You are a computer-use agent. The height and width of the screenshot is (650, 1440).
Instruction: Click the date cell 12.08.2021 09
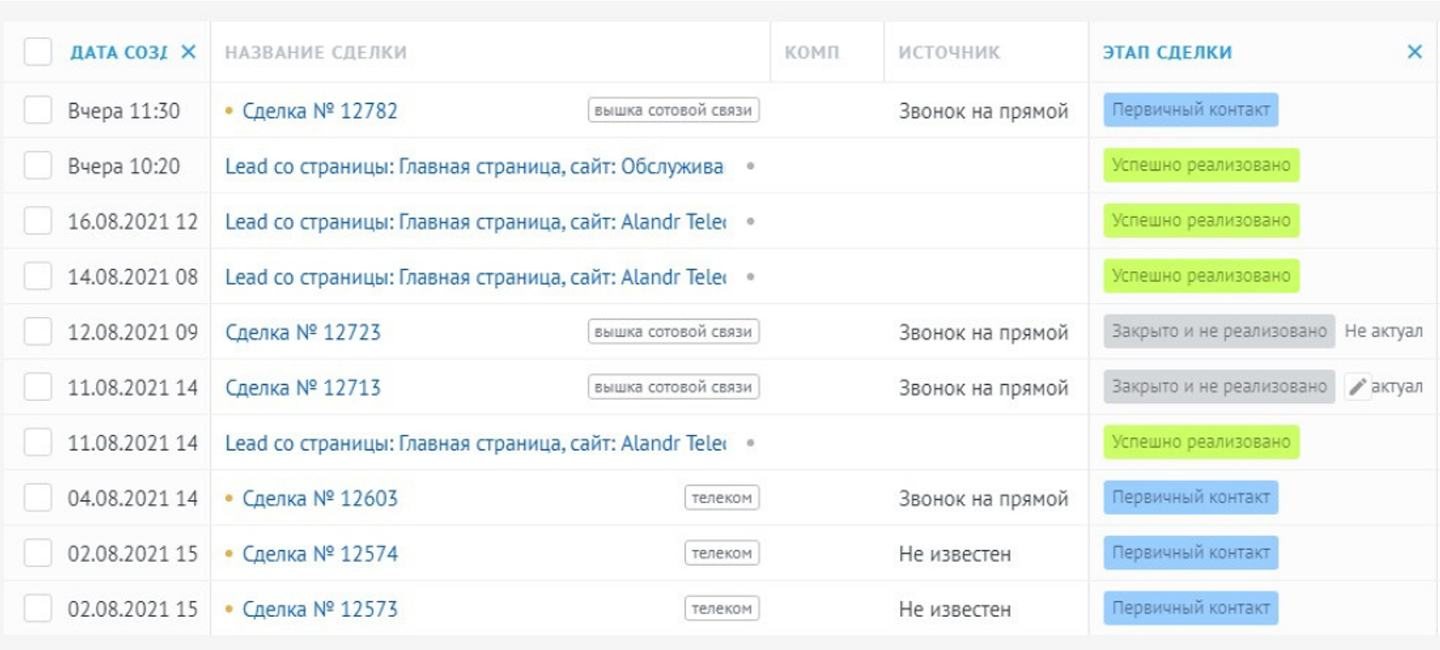coord(133,332)
